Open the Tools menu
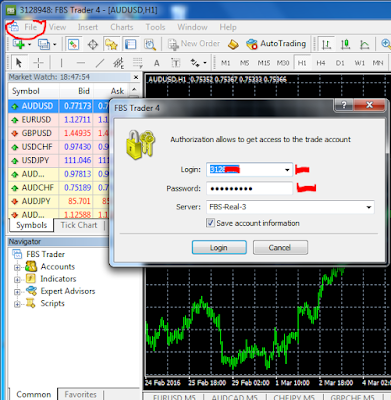391x400 pixels. click(155, 27)
